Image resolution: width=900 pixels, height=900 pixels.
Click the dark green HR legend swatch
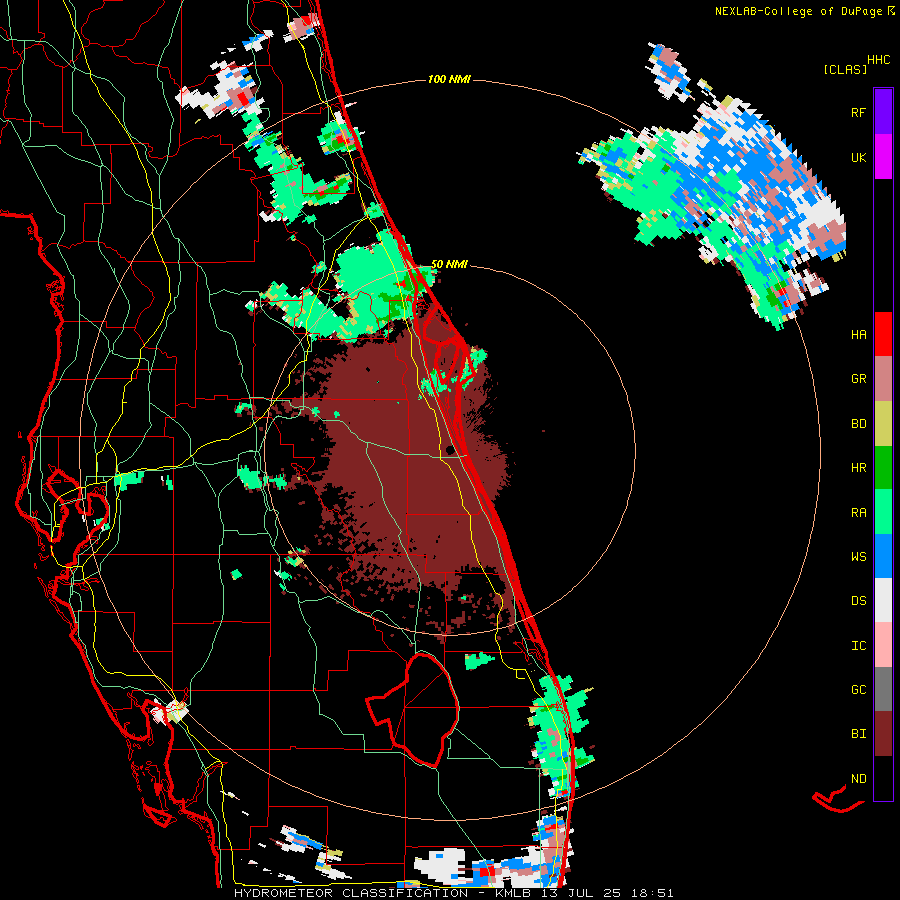pyautogui.click(x=883, y=468)
